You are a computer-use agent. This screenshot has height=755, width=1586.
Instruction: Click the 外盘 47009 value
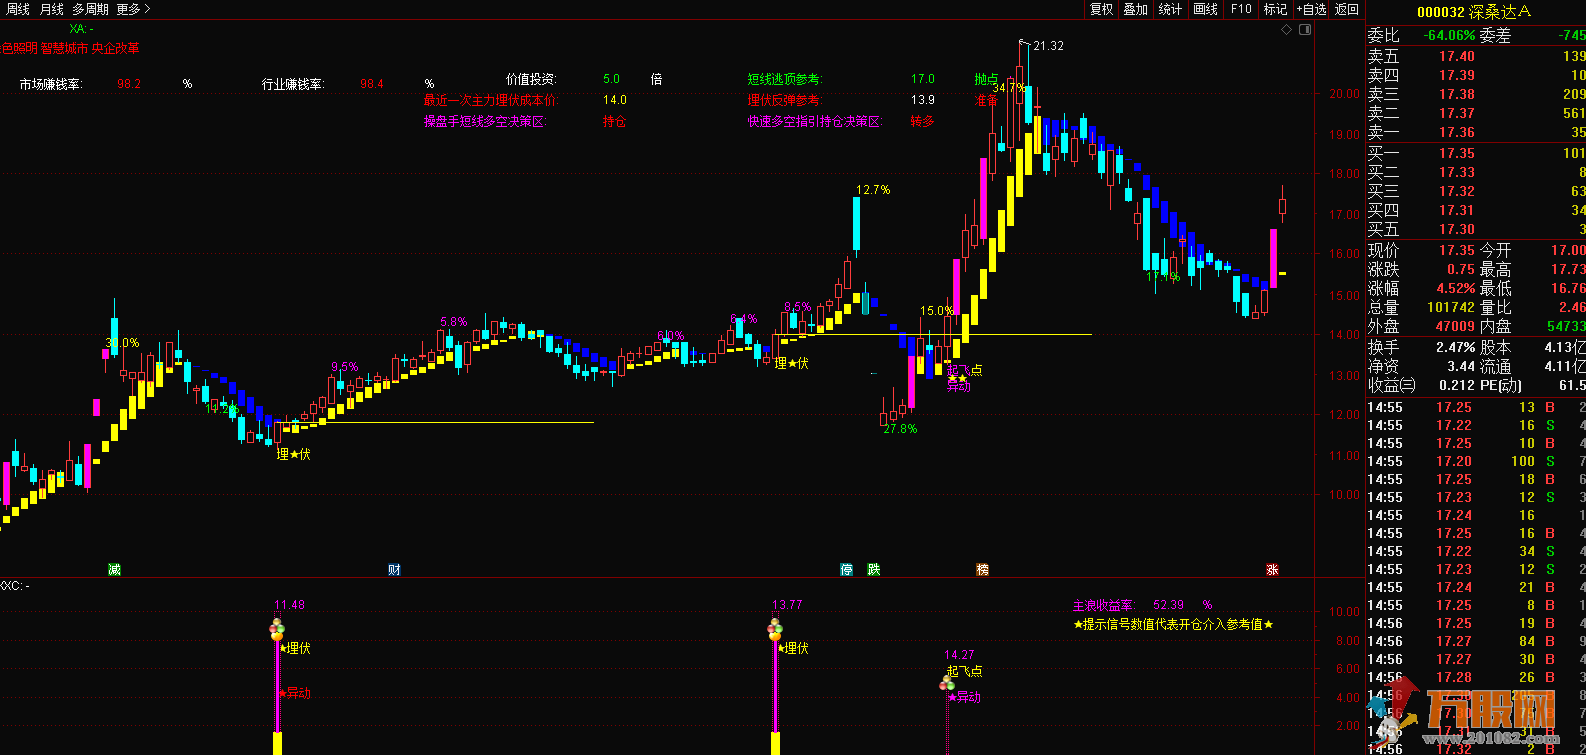pos(1455,326)
